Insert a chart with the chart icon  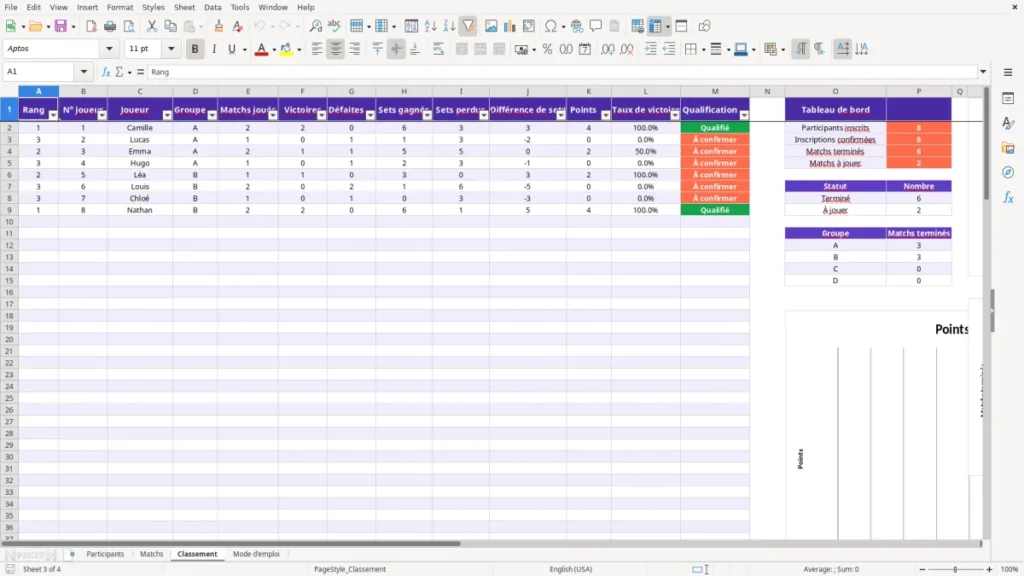(510, 26)
